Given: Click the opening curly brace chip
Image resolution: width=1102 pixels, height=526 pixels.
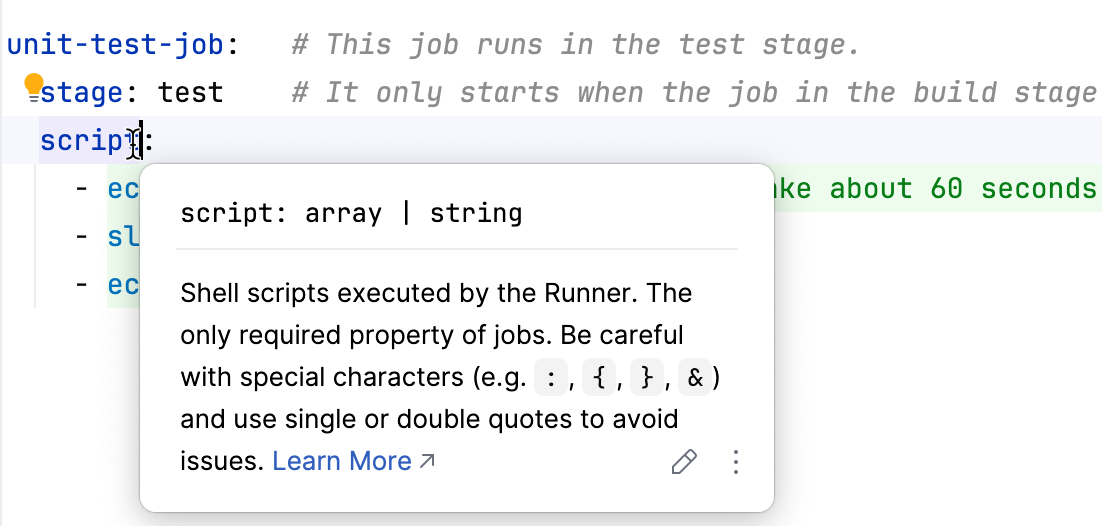Looking at the screenshot, I should [x=597, y=378].
